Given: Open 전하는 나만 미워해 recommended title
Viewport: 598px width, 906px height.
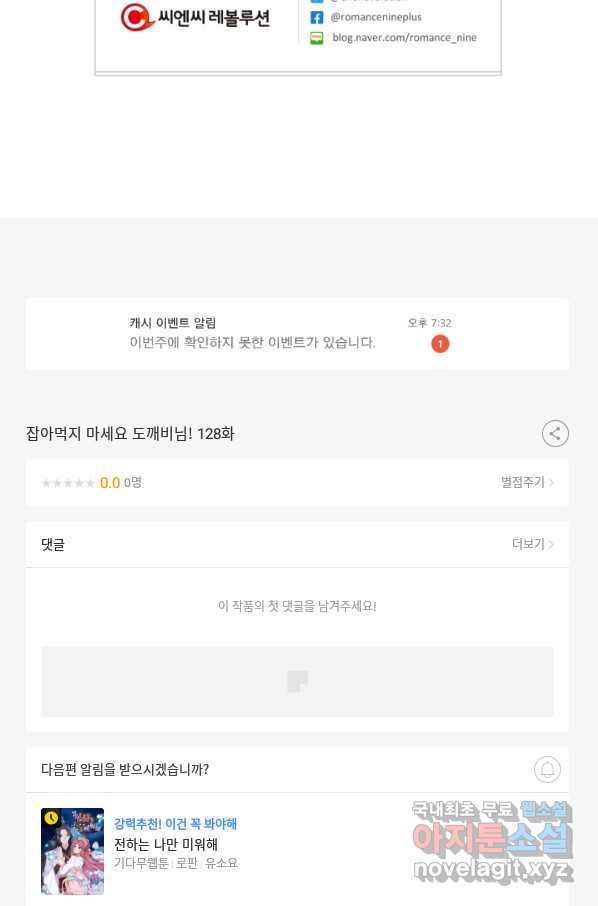Looking at the screenshot, I should click(166, 844).
